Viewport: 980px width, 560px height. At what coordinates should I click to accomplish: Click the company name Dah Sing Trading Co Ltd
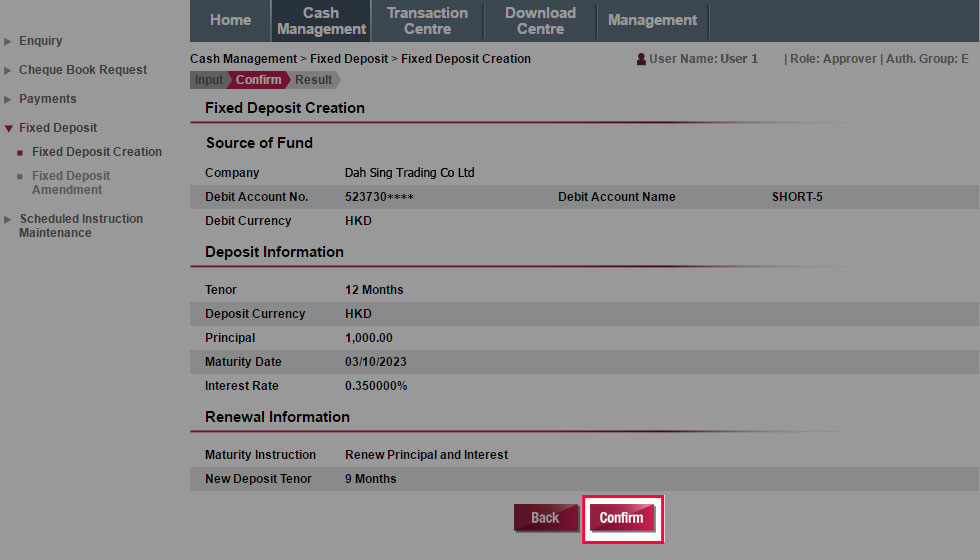coord(409,172)
